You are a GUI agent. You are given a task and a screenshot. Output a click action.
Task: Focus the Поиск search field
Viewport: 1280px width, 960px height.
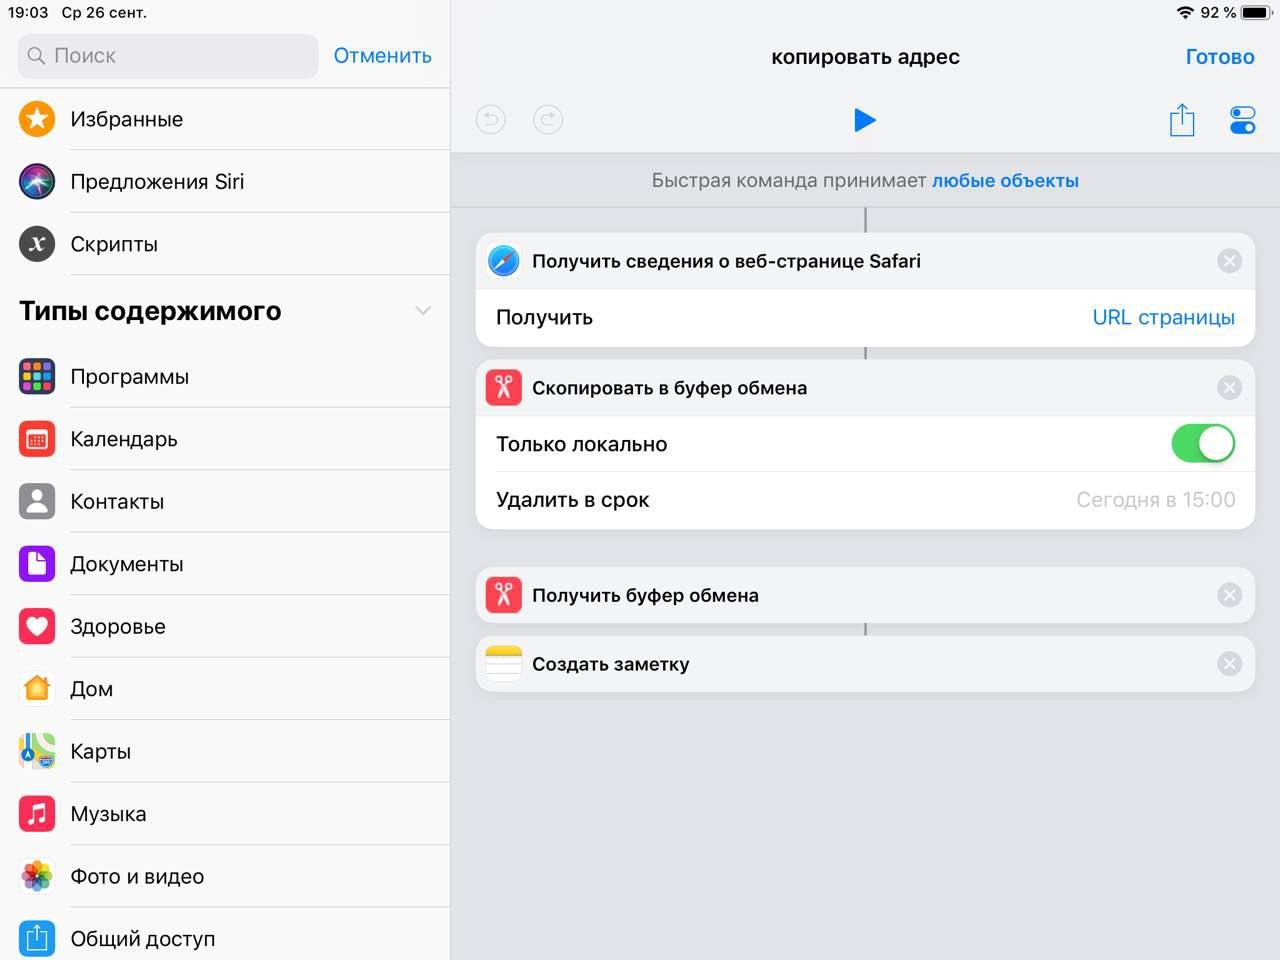(168, 56)
